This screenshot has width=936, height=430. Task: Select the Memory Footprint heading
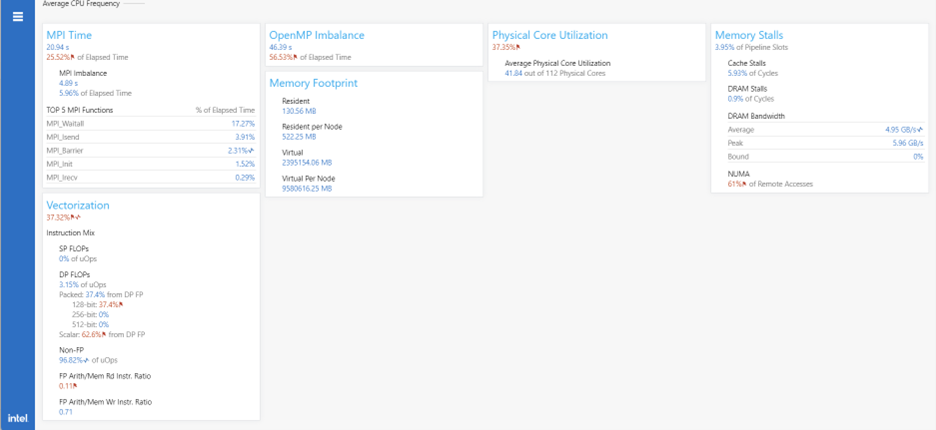(x=313, y=83)
